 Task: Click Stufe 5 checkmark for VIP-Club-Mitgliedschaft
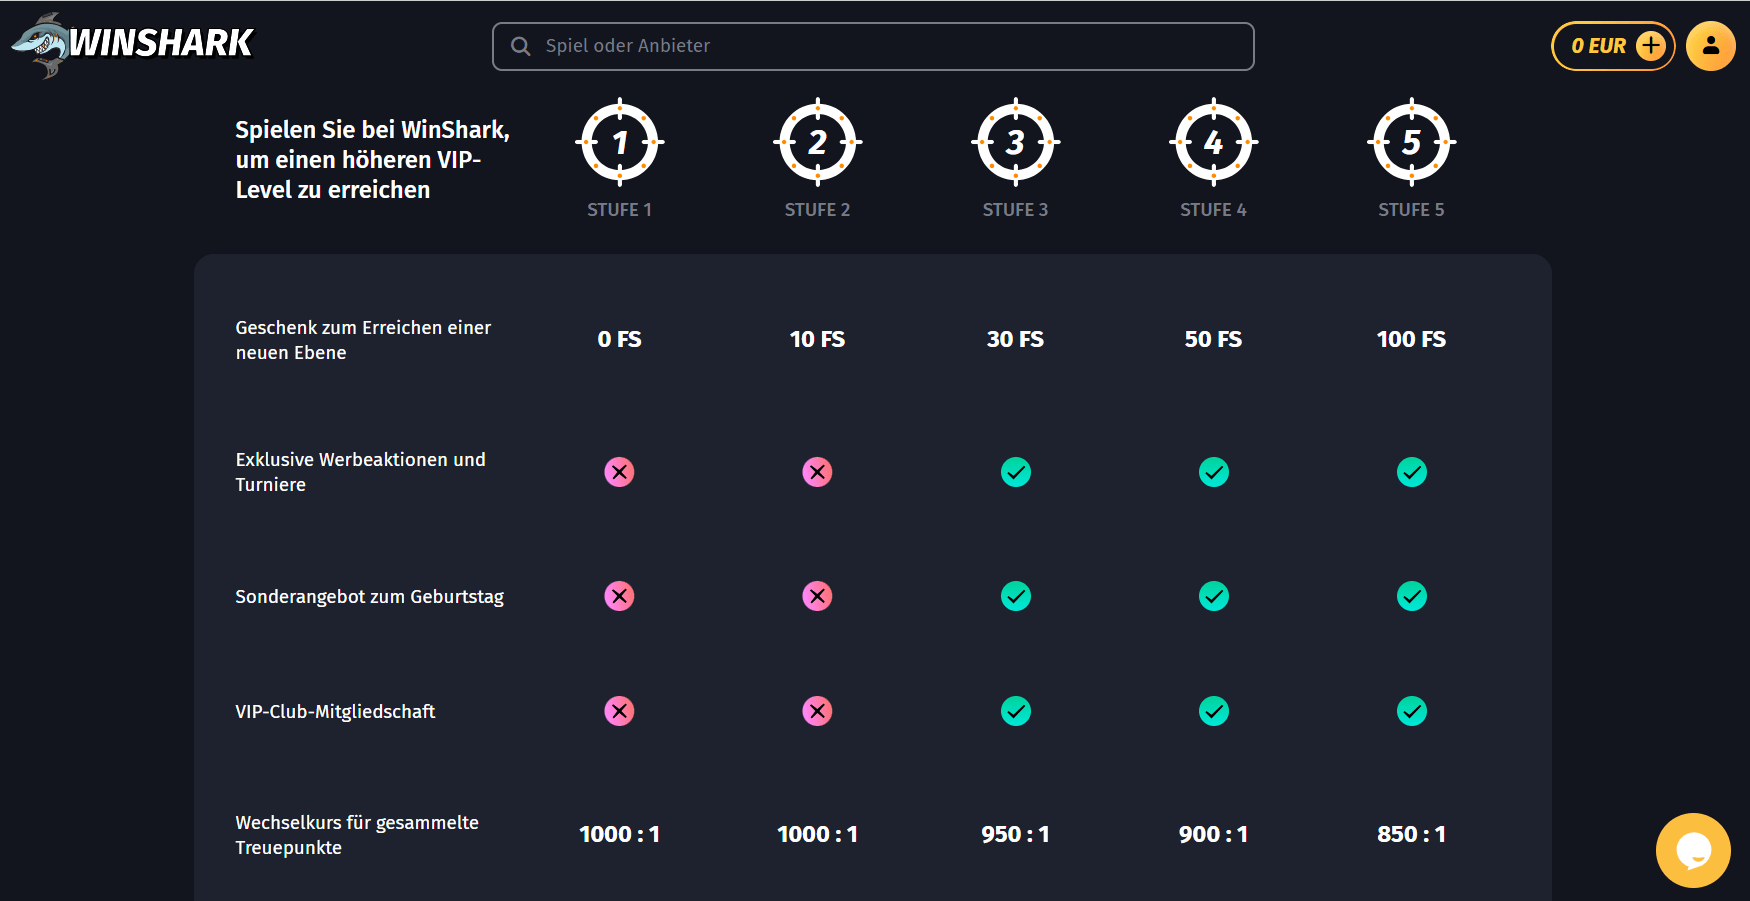pyautogui.click(x=1412, y=712)
